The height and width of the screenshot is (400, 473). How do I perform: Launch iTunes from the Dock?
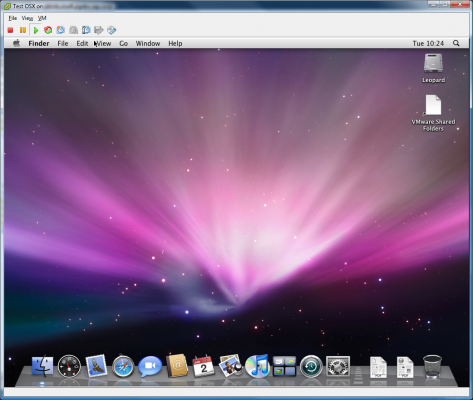click(257, 366)
